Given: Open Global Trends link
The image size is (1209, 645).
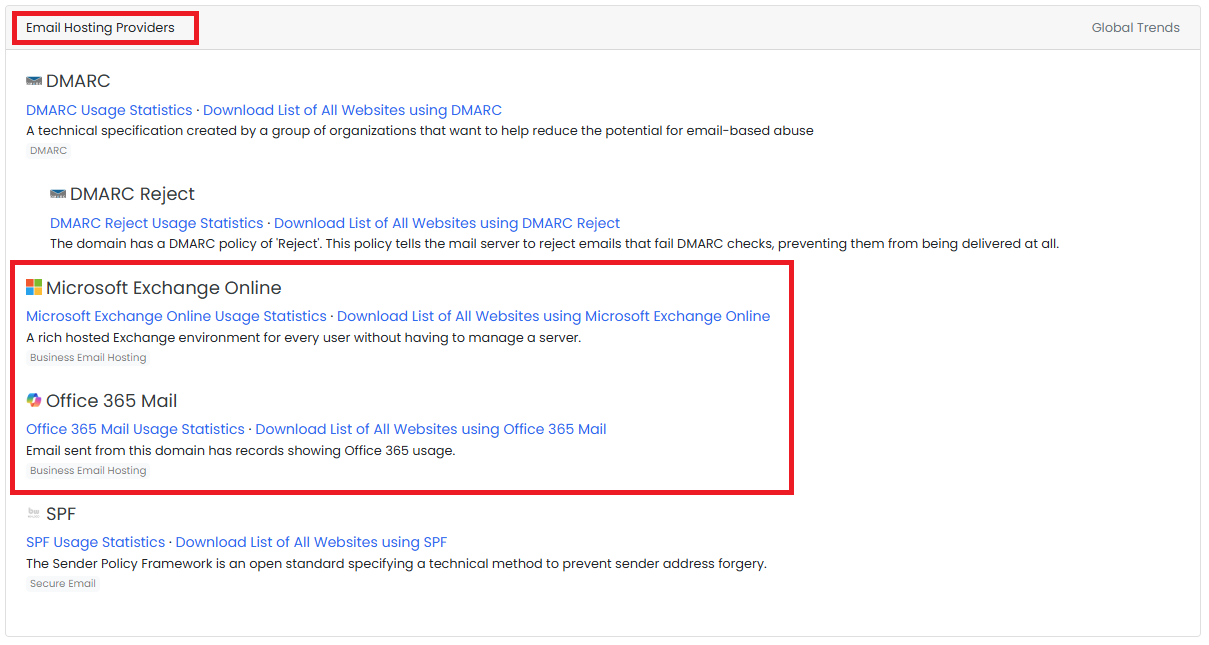Looking at the screenshot, I should 1135,28.
